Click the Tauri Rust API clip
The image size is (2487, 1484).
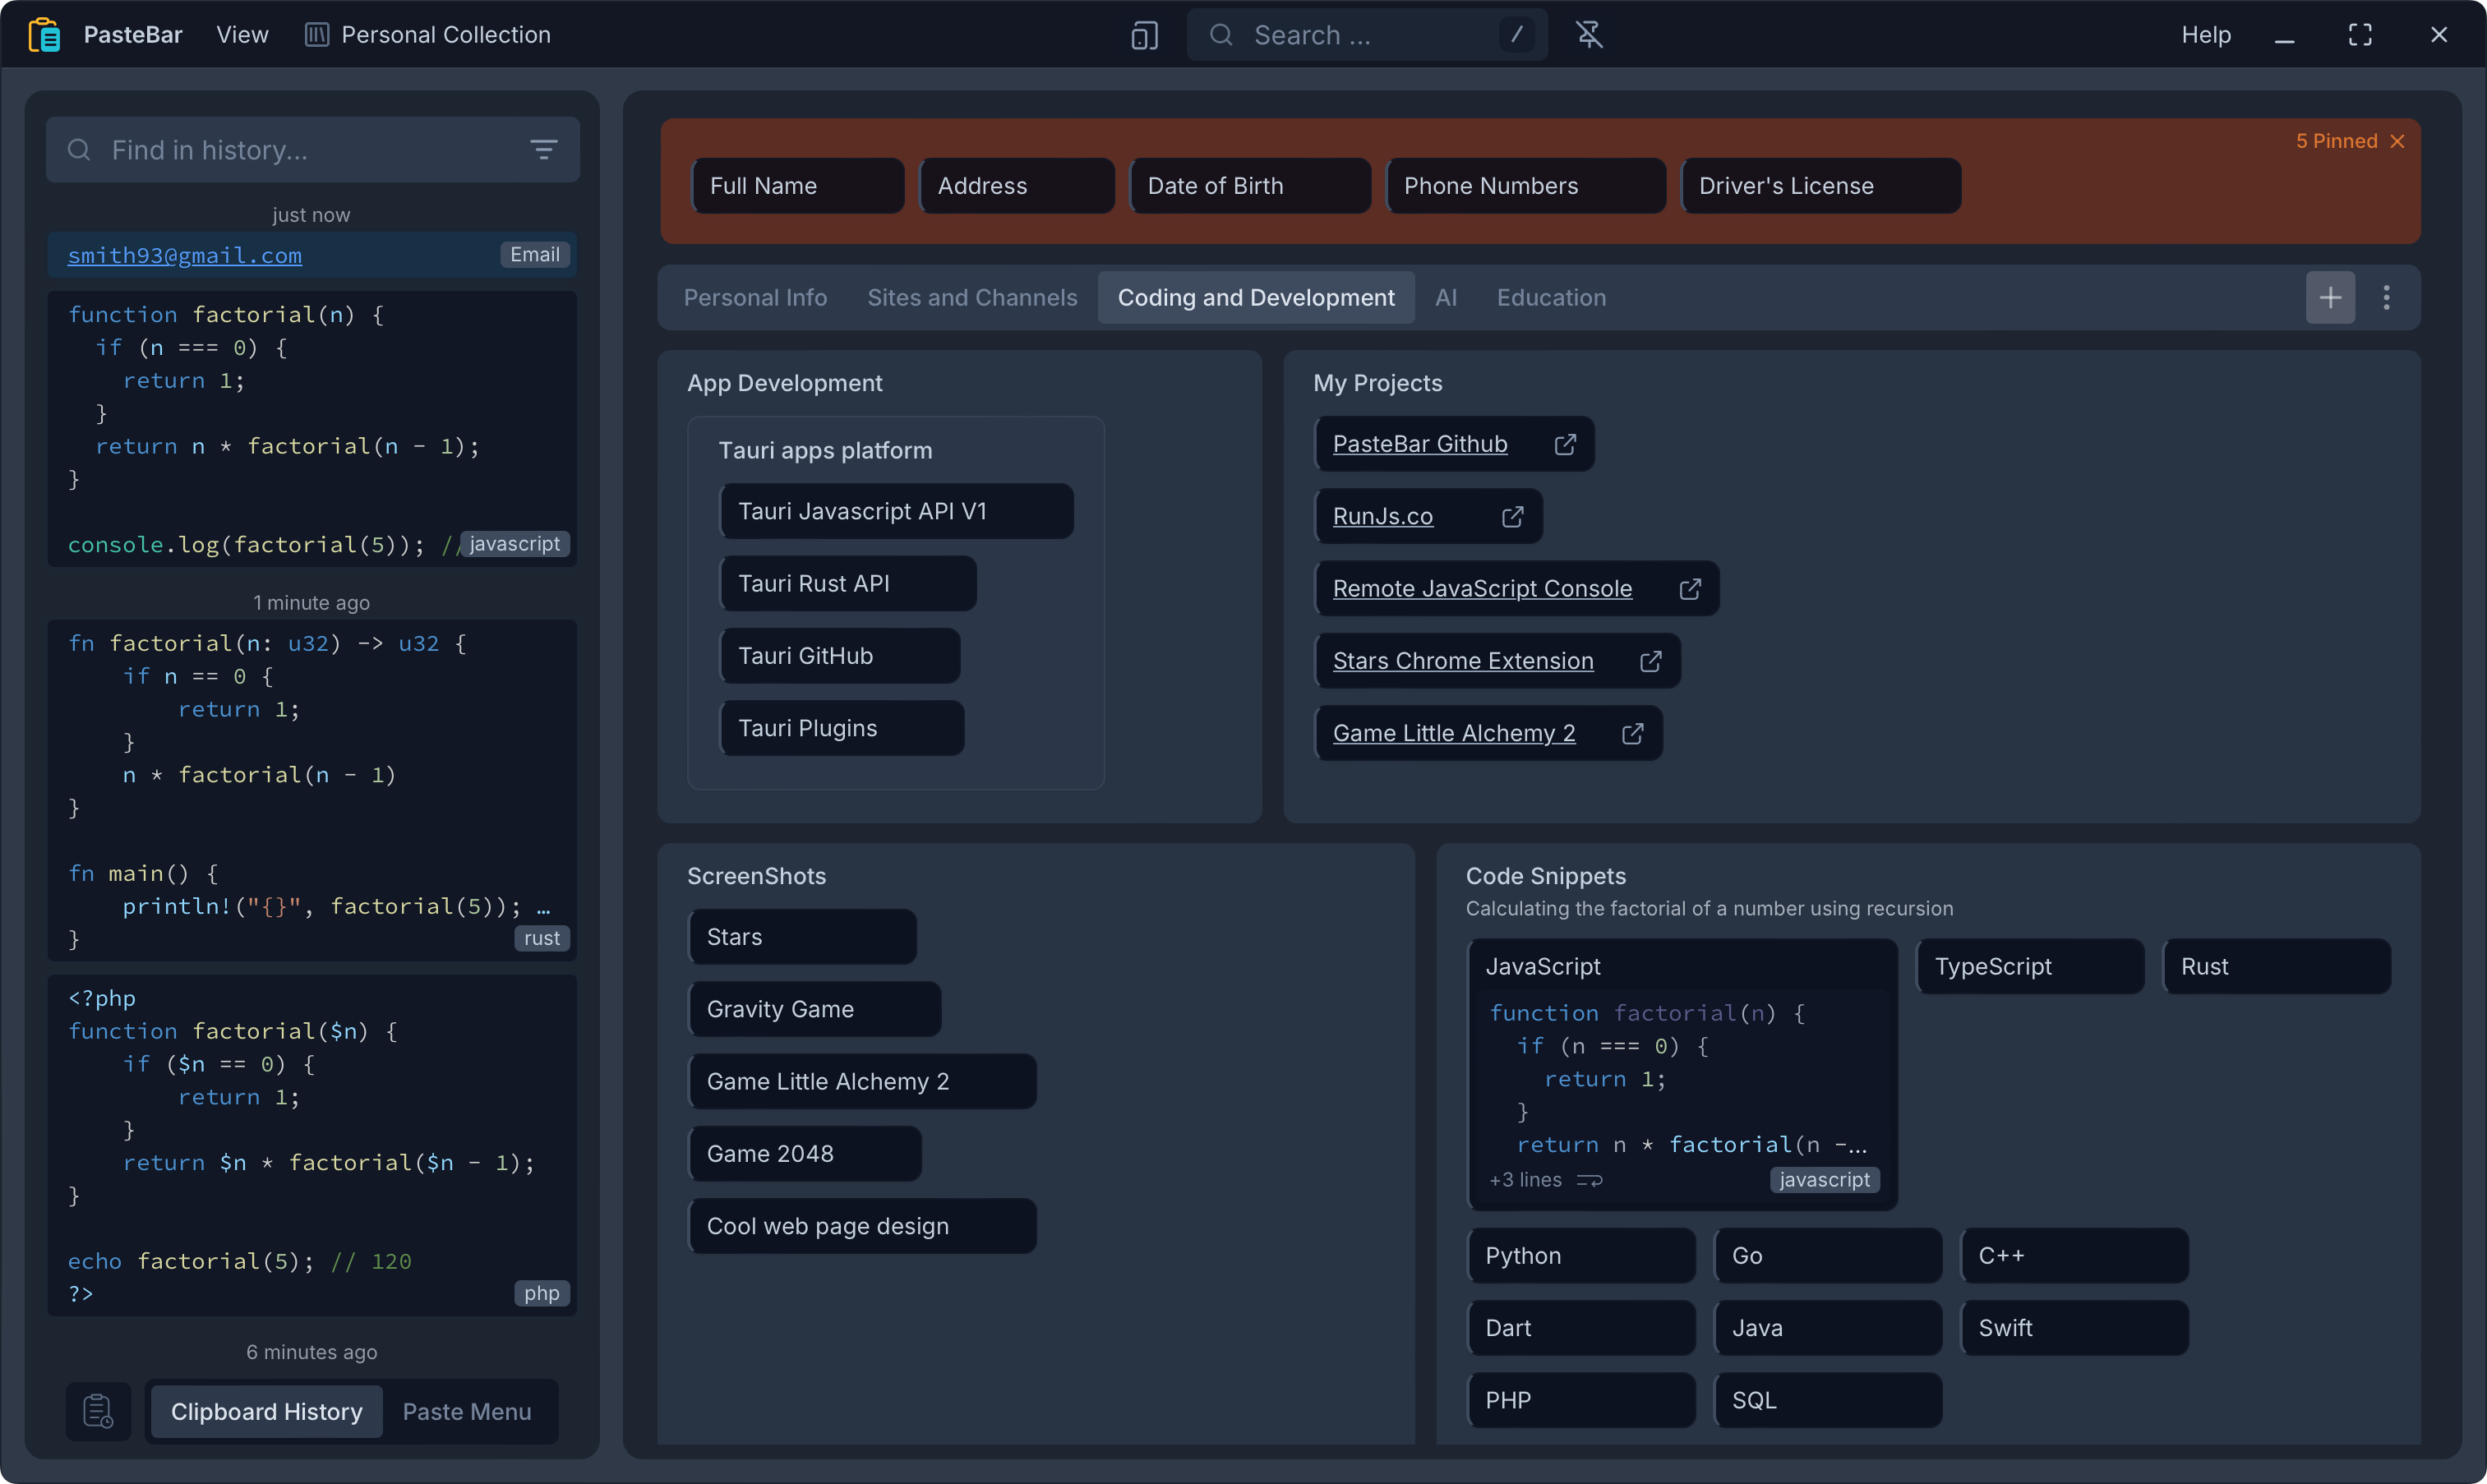coord(848,583)
